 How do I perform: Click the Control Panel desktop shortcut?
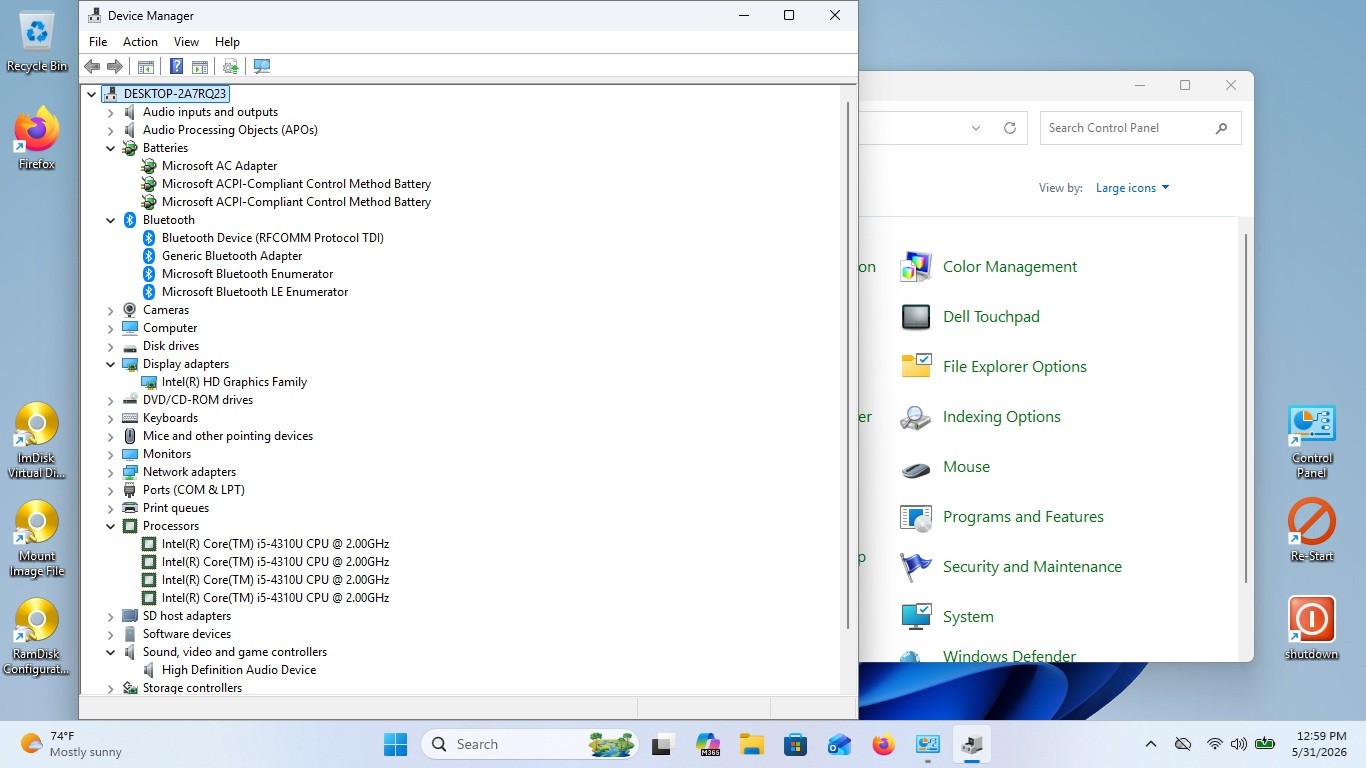pyautogui.click(x=1312, y=441)
